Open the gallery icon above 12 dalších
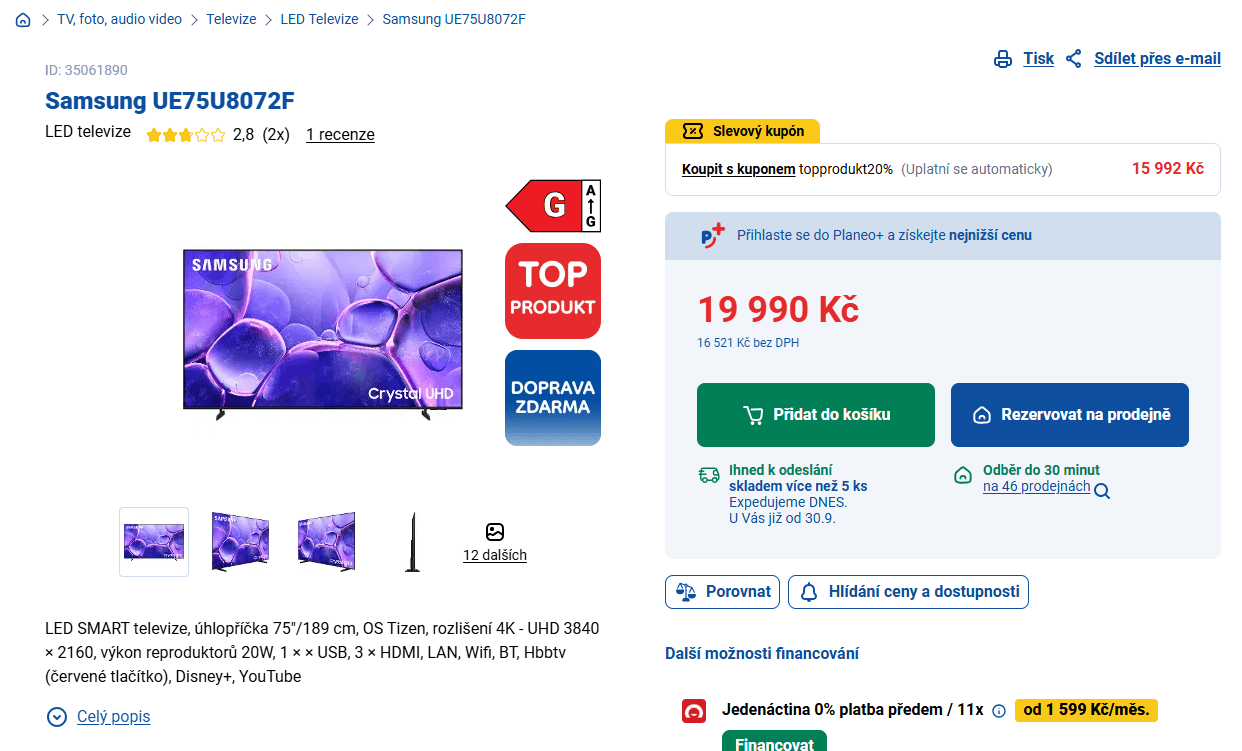Screen dimensions: 1242x751 coord(495,532)
